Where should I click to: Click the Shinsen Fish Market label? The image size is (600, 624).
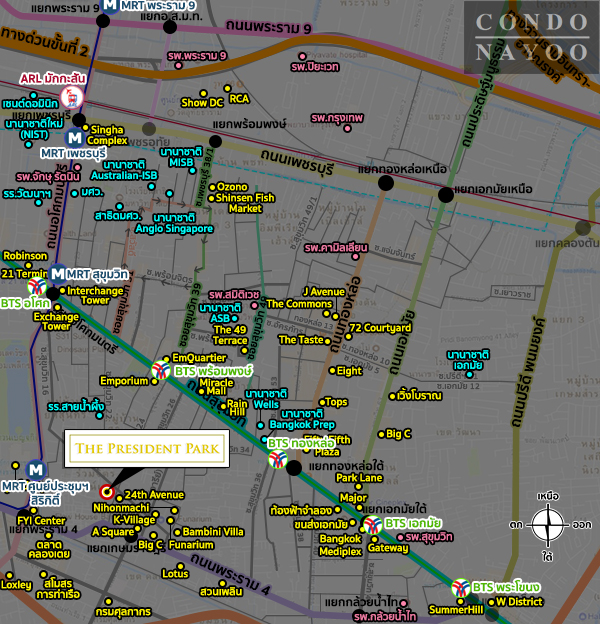click(245, 203)
